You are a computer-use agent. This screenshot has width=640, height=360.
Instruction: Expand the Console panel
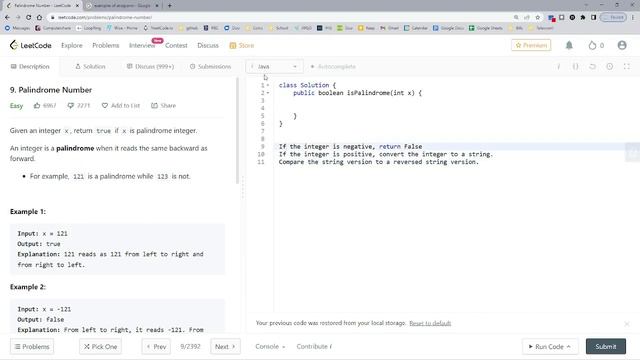pyautogui.click(x=270, y=347)
